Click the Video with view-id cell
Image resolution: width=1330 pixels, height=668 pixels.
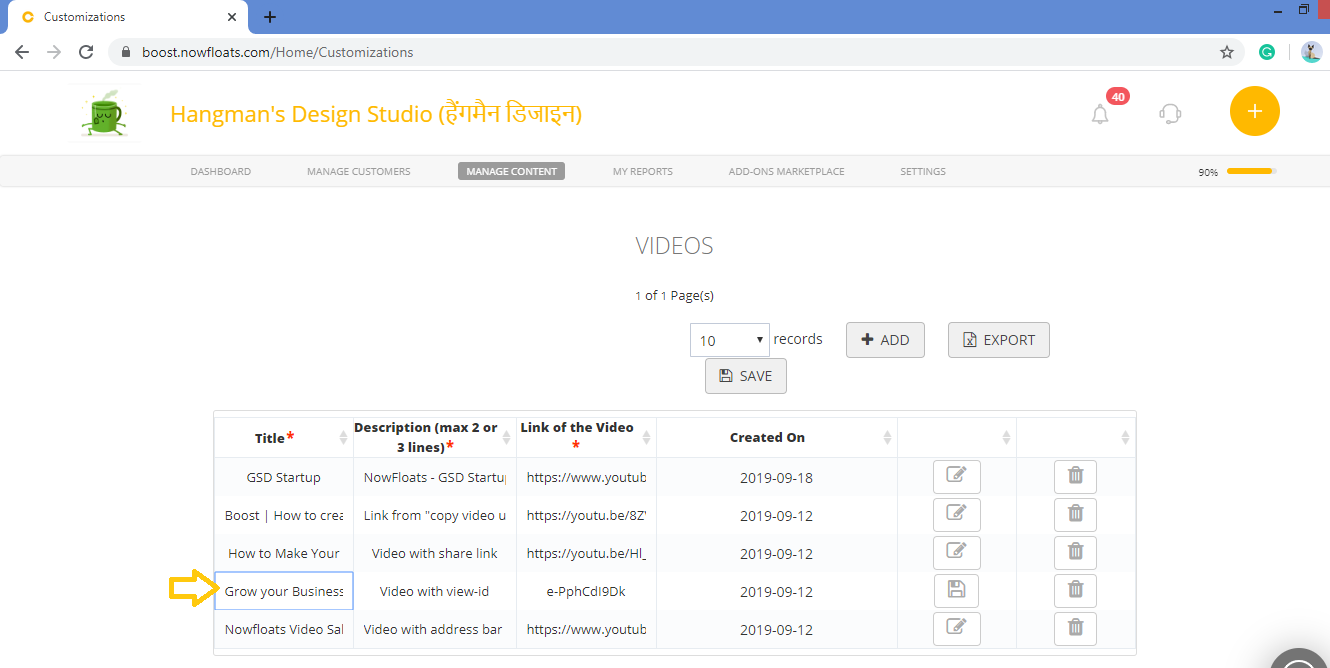[x=435, y=591]
